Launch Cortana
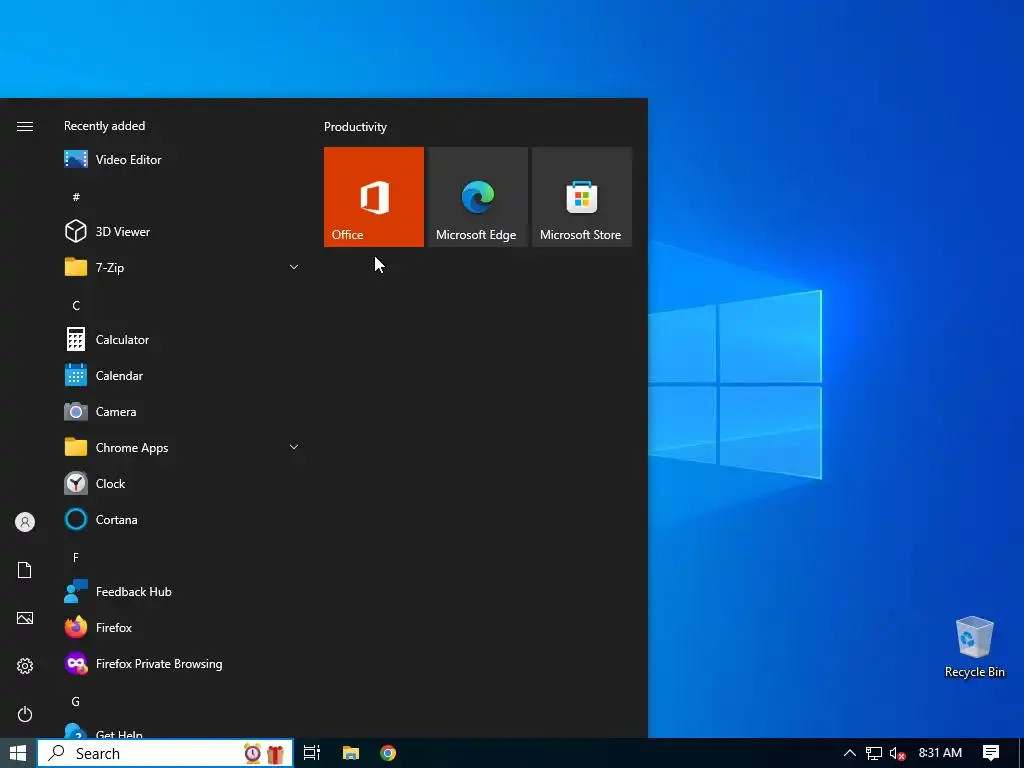 [183, 519]
